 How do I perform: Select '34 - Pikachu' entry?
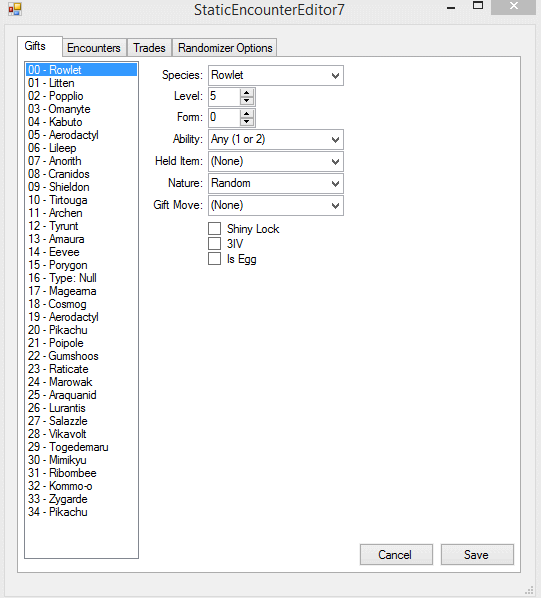pos(81,511)
